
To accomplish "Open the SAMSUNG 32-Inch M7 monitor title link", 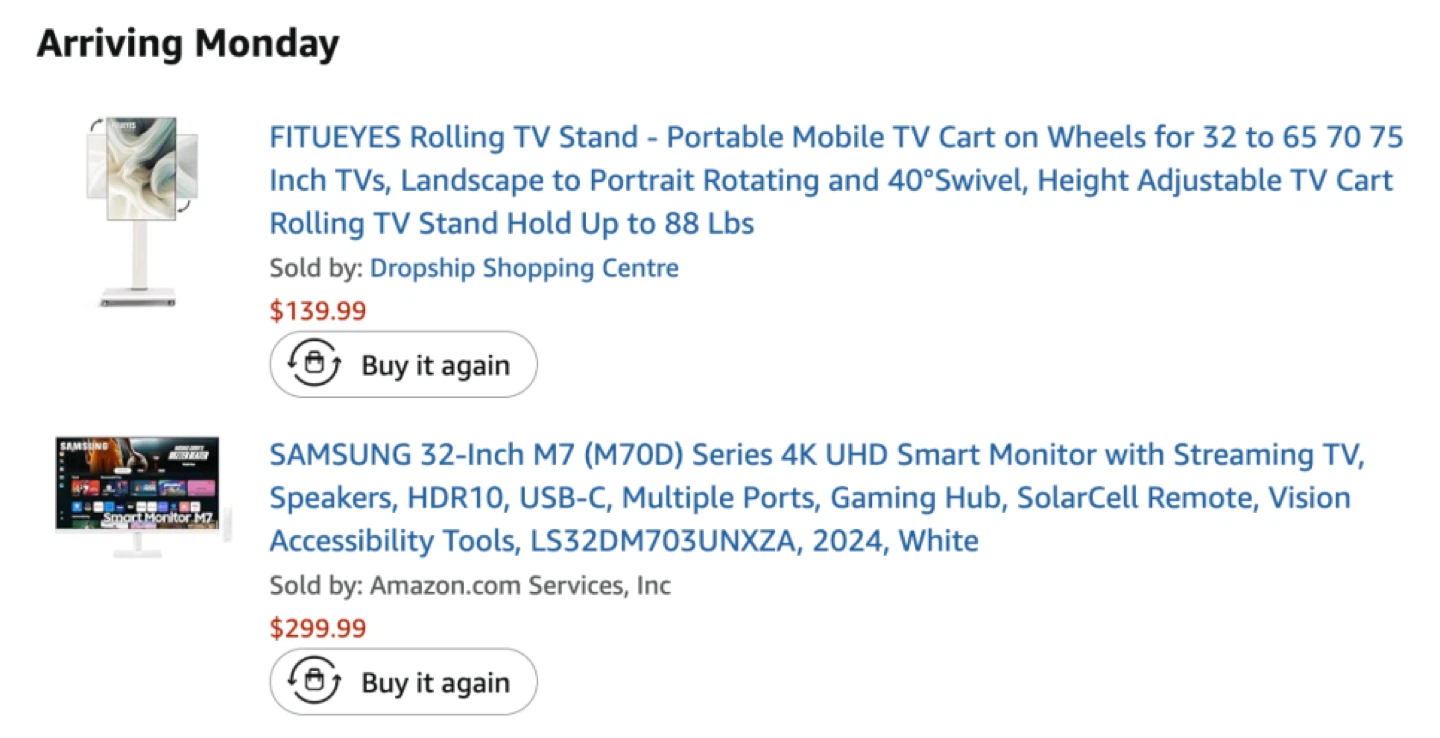I will (816, 455).
